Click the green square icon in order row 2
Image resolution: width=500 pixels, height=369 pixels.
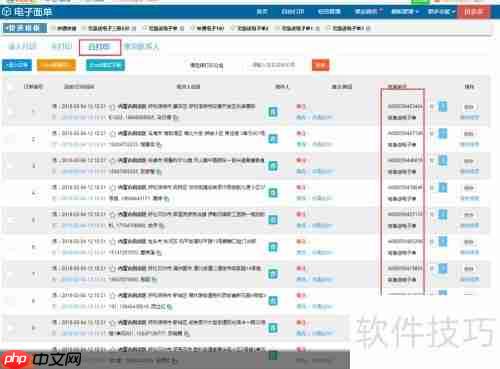273,139
